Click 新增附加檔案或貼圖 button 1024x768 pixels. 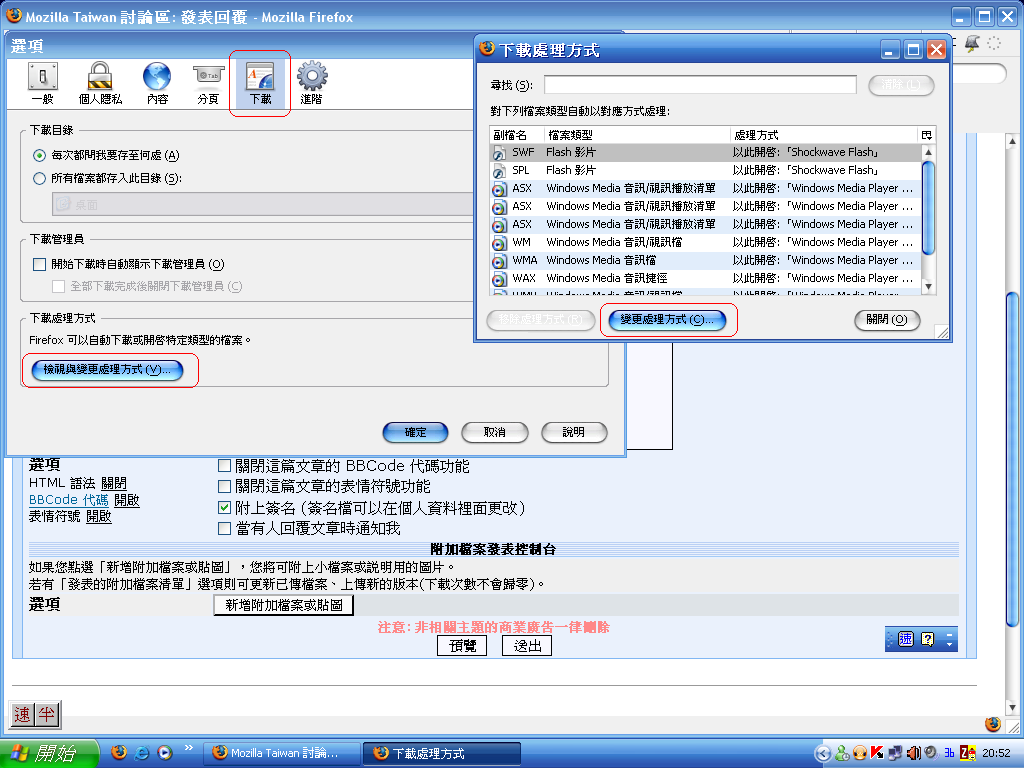coord(283,605)
